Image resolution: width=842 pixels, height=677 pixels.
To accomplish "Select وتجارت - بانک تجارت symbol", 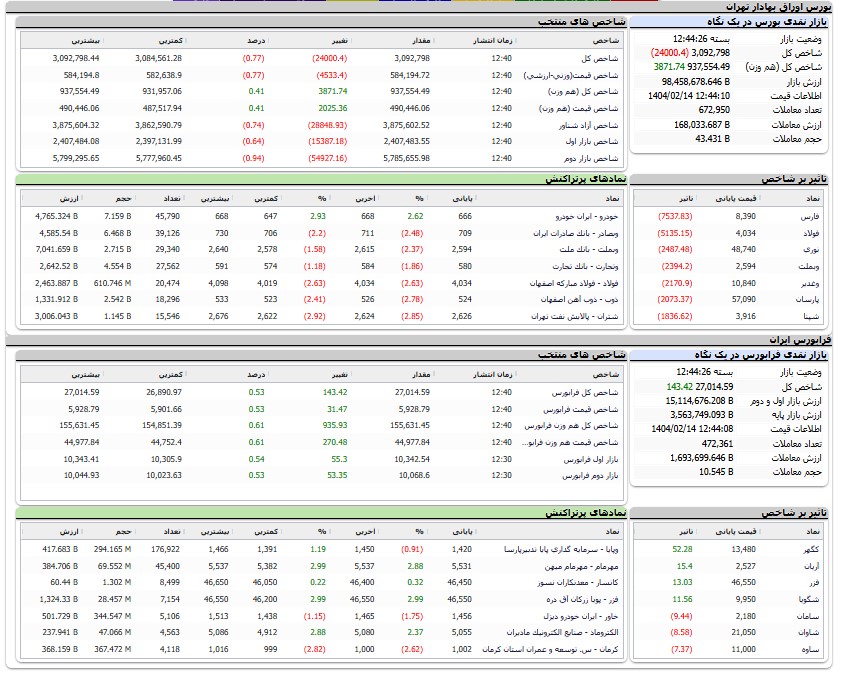I will pos(585,266).
